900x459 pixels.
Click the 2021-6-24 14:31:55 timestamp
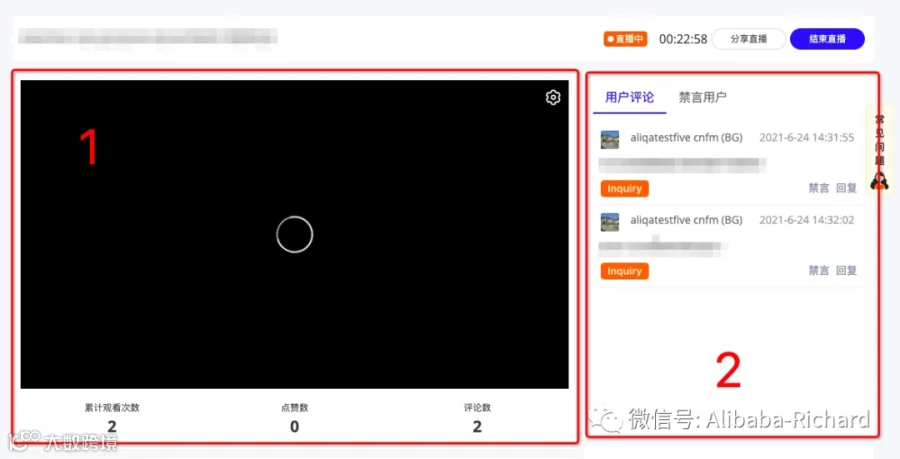806,138
